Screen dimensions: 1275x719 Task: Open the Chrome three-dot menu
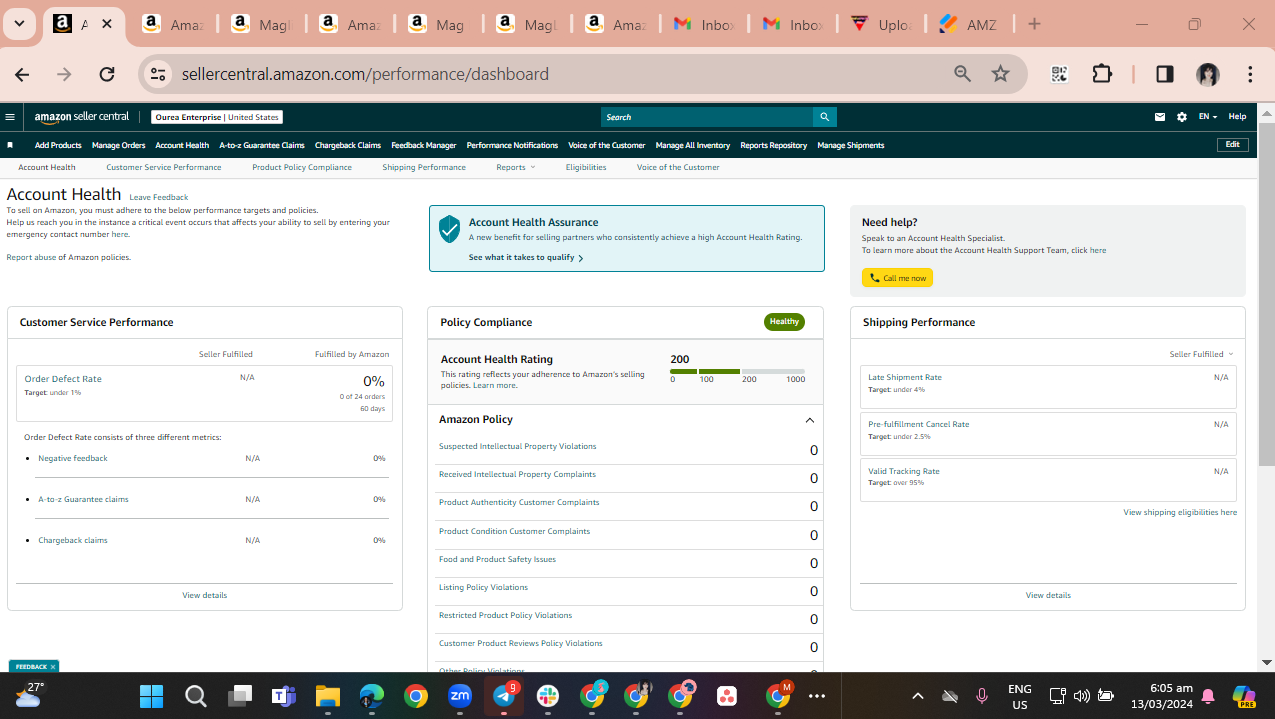coord(1250,74)
